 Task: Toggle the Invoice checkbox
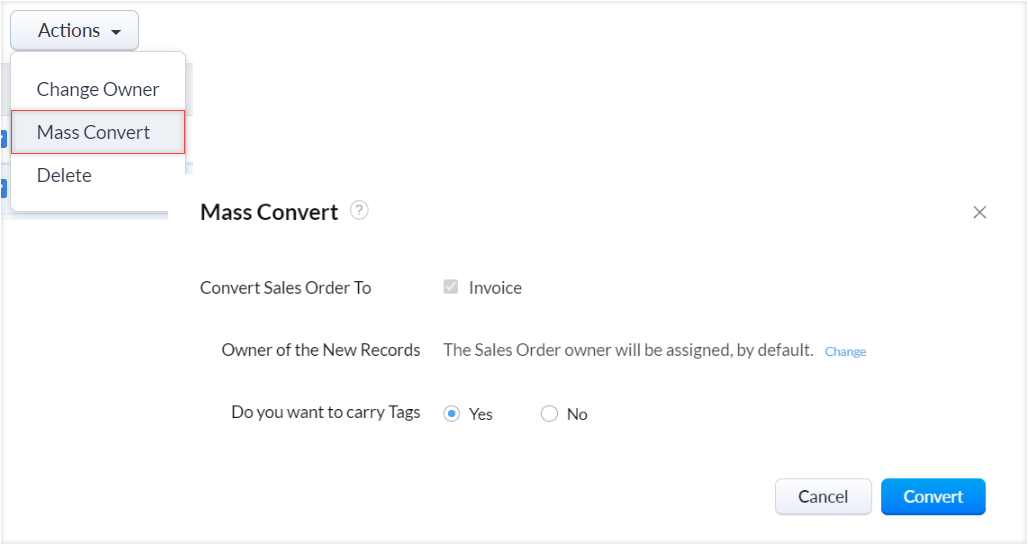pyautogui.click(x=451, y=287)
